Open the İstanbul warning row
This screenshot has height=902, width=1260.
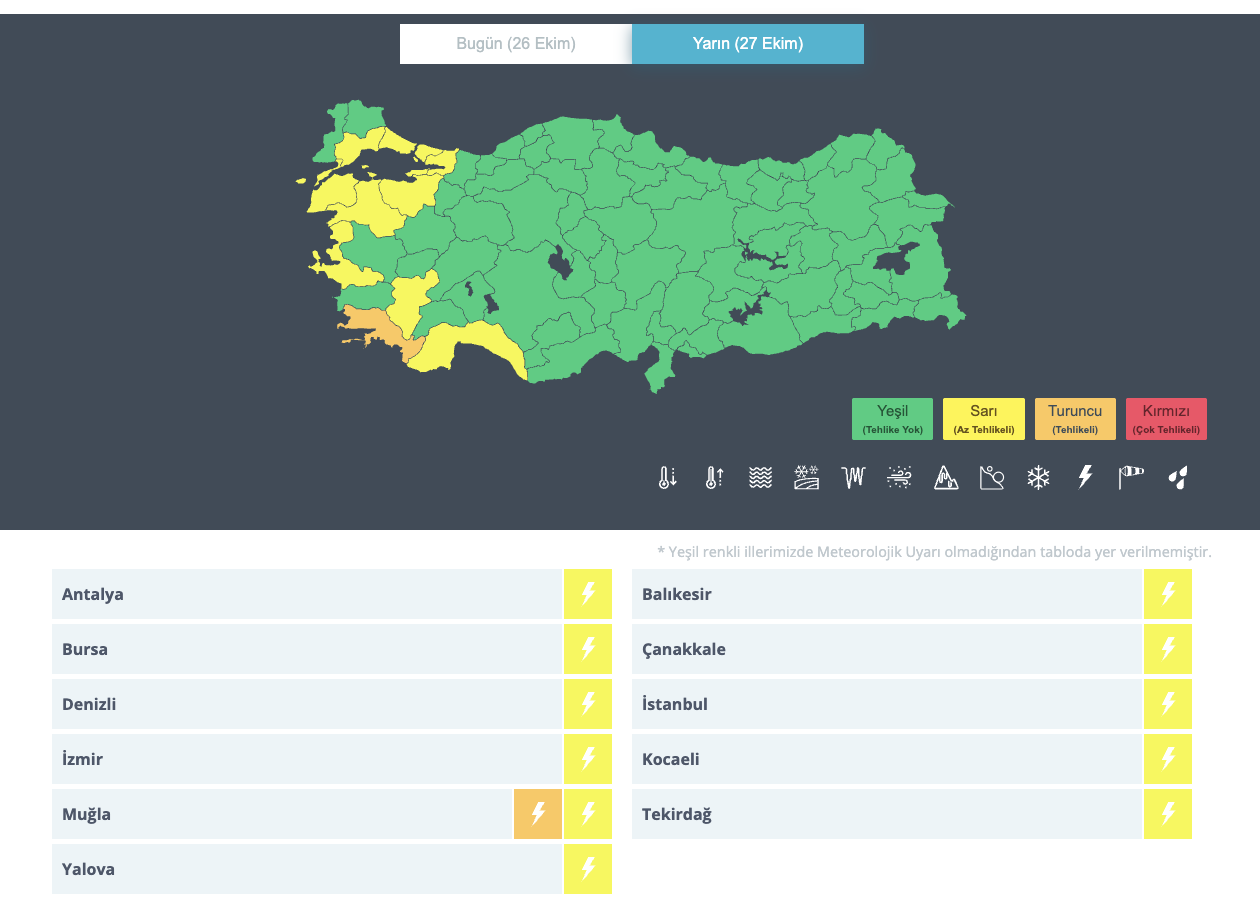pyautogui.click(x=912, y=704)
